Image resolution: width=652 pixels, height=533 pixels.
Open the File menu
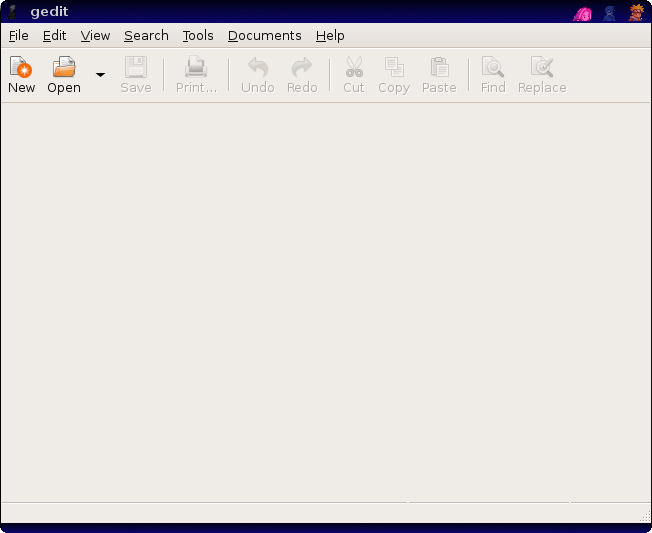click(x=19, y=36)
